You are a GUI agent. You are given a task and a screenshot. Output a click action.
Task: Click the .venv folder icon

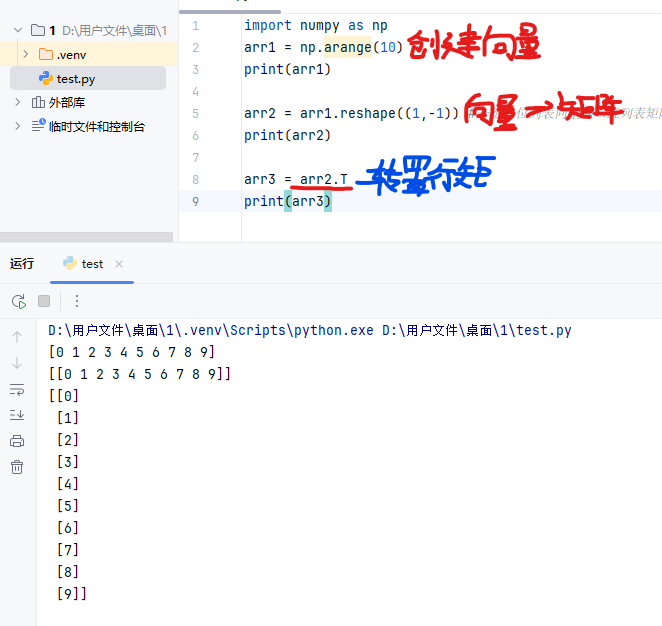tap(46, 54)
